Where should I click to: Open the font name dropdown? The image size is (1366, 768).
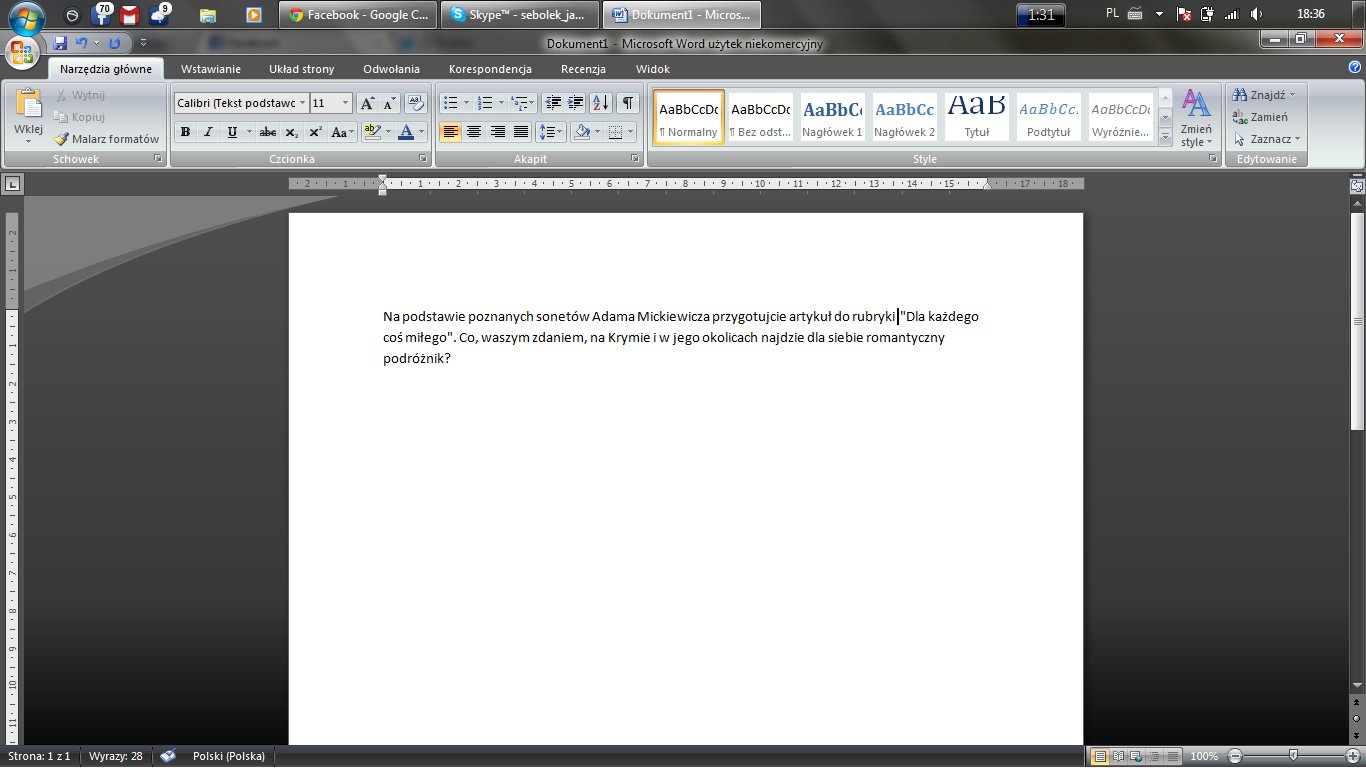tap(302, 103)
